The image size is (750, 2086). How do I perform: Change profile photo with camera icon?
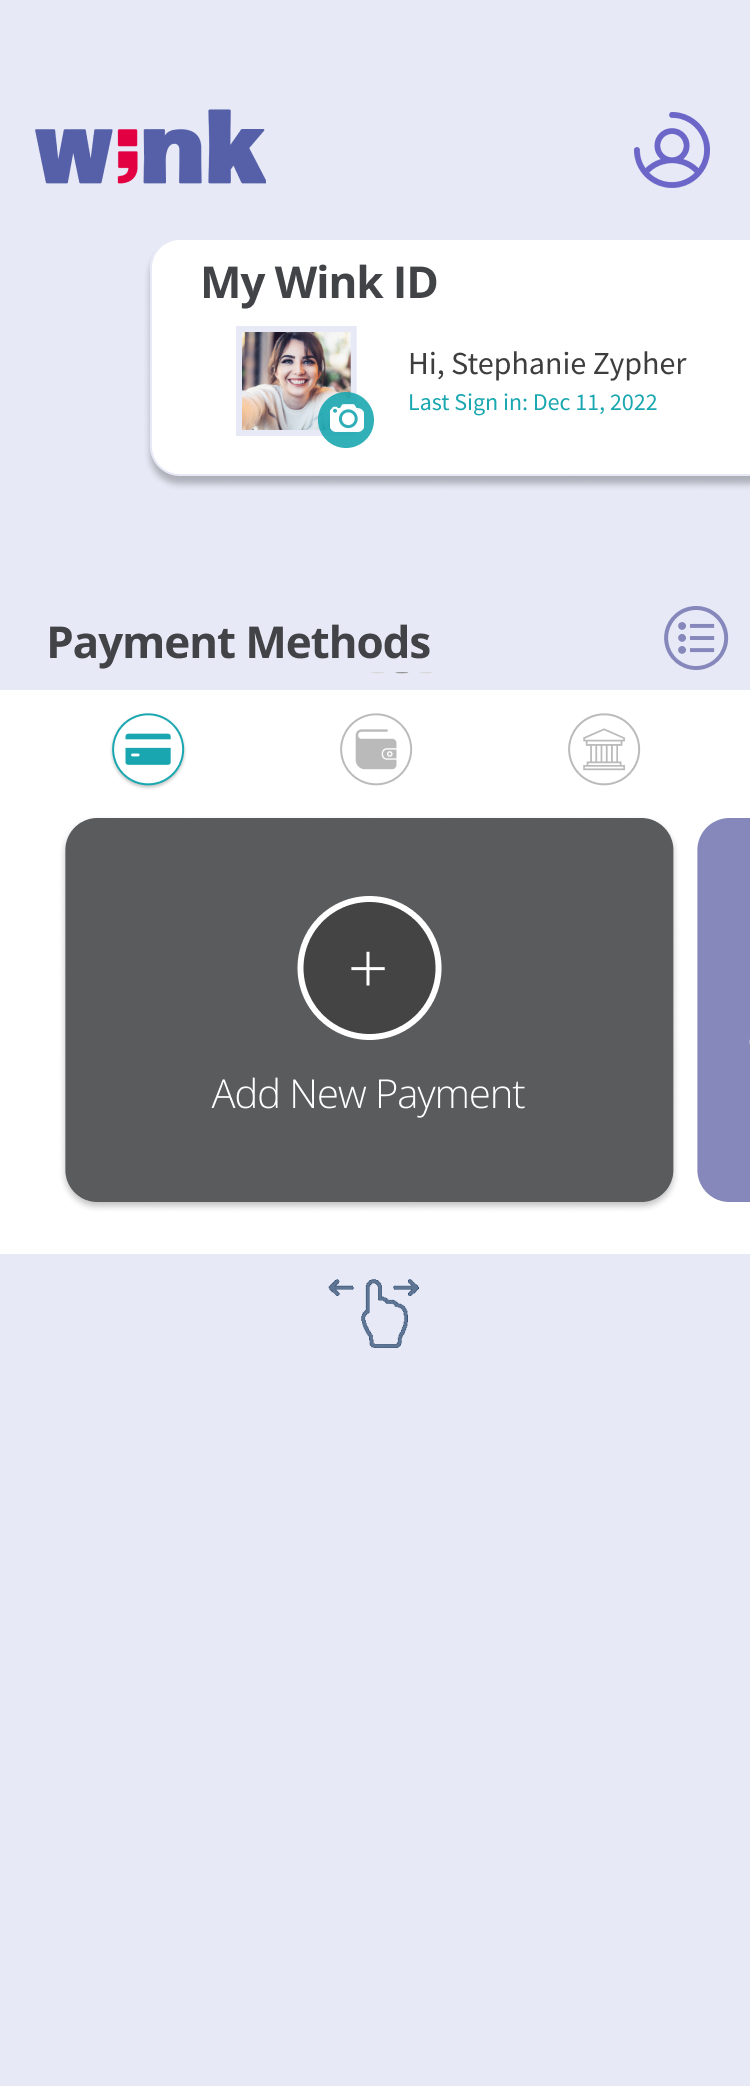pyautogui.click(x=346, y=419)
